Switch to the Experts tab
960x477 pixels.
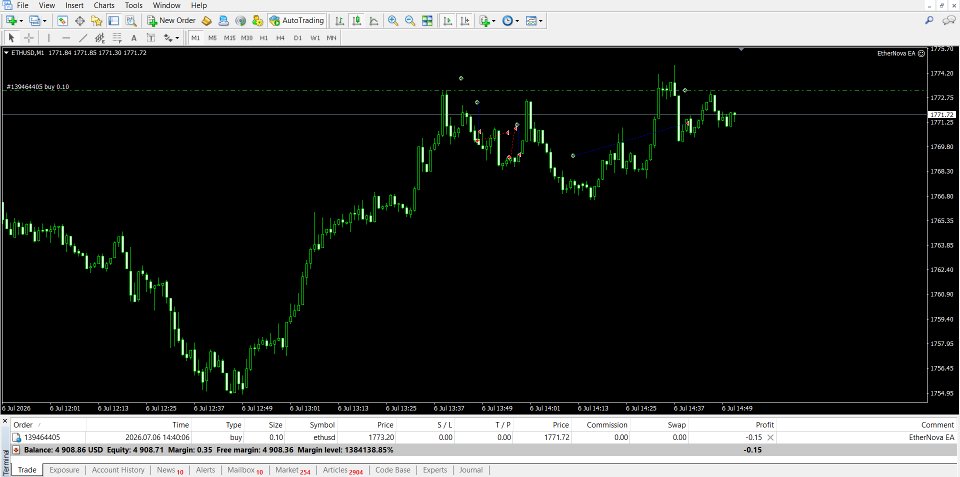[435, 470]
